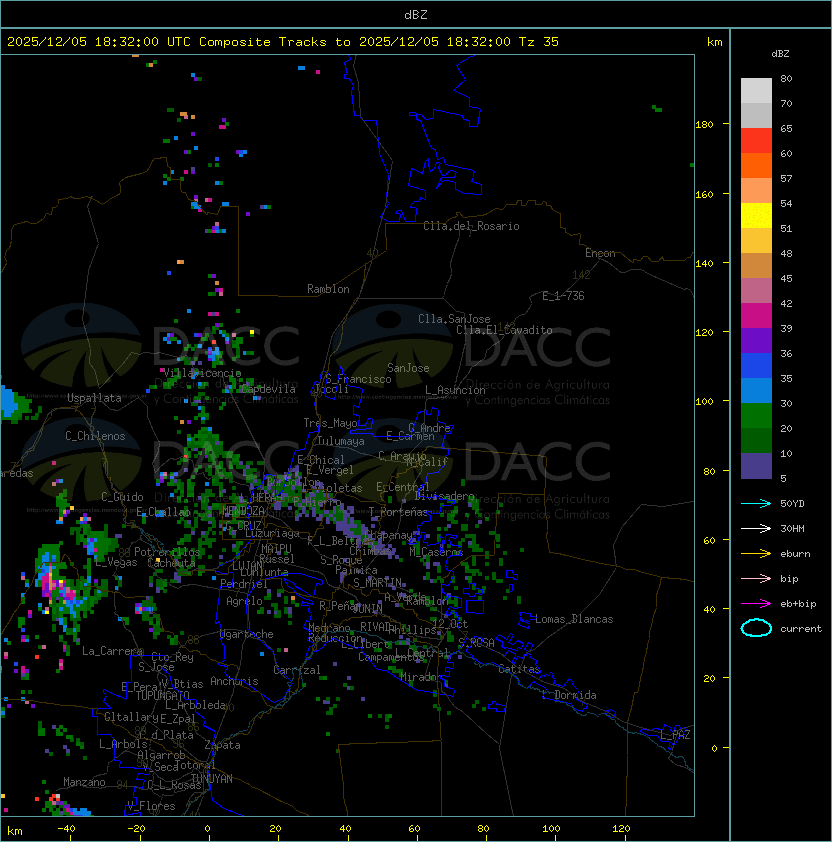Click the 'Clla.SanJose' map label
The width and height of the screenshot is (832, 842).
tap(454, 319)
